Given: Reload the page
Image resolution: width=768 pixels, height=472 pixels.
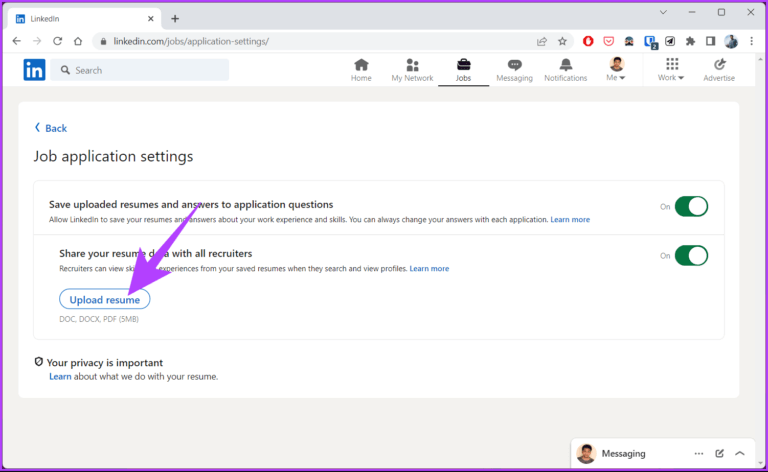Looking at the screenshot, I should pos(58,41).
